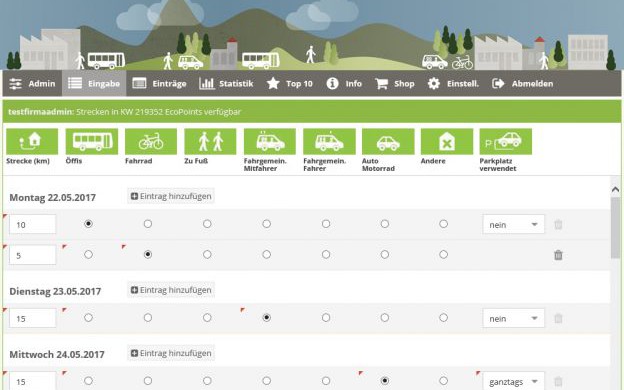Viewport: 624px width, 390px height.
Task: Click the Zu Fuß pedestrians icon
Action: tap(210, 141)
